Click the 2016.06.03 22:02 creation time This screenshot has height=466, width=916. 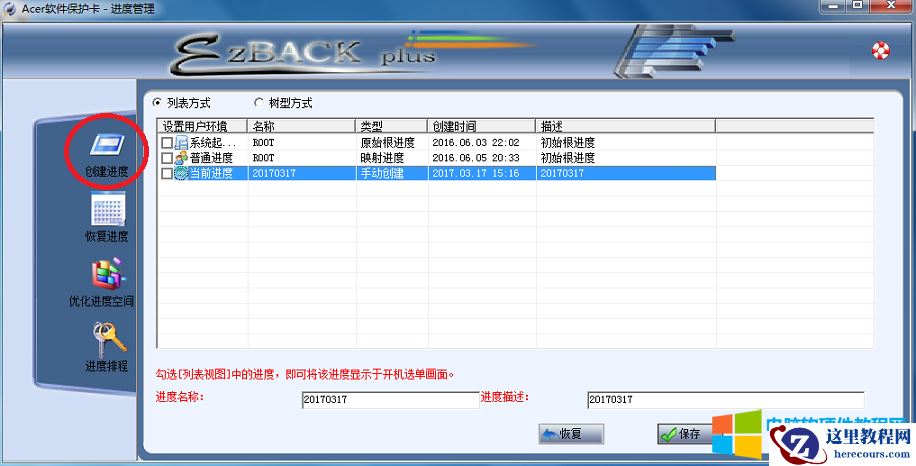click(476, 142)
